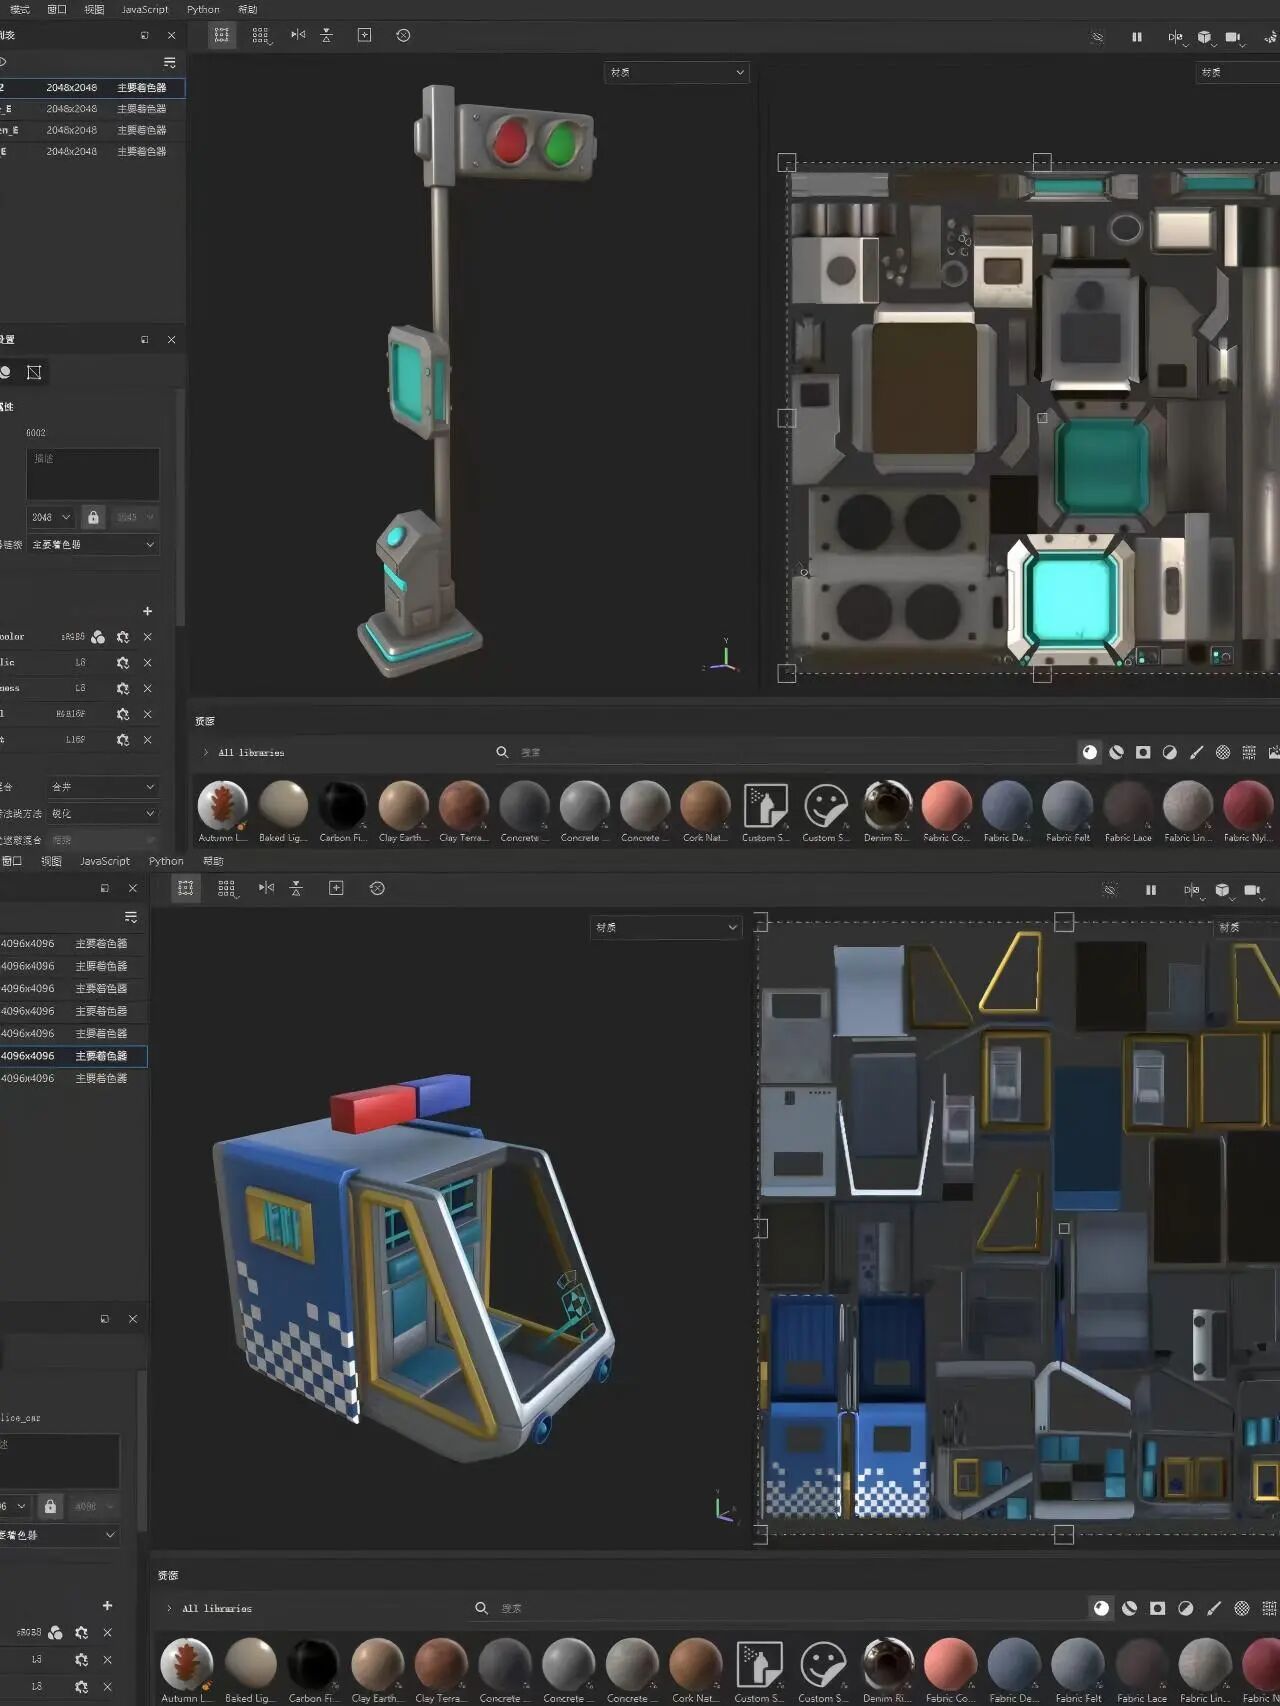
Task: Open the Python menu in the top menu bar
Action: [203, 9]
